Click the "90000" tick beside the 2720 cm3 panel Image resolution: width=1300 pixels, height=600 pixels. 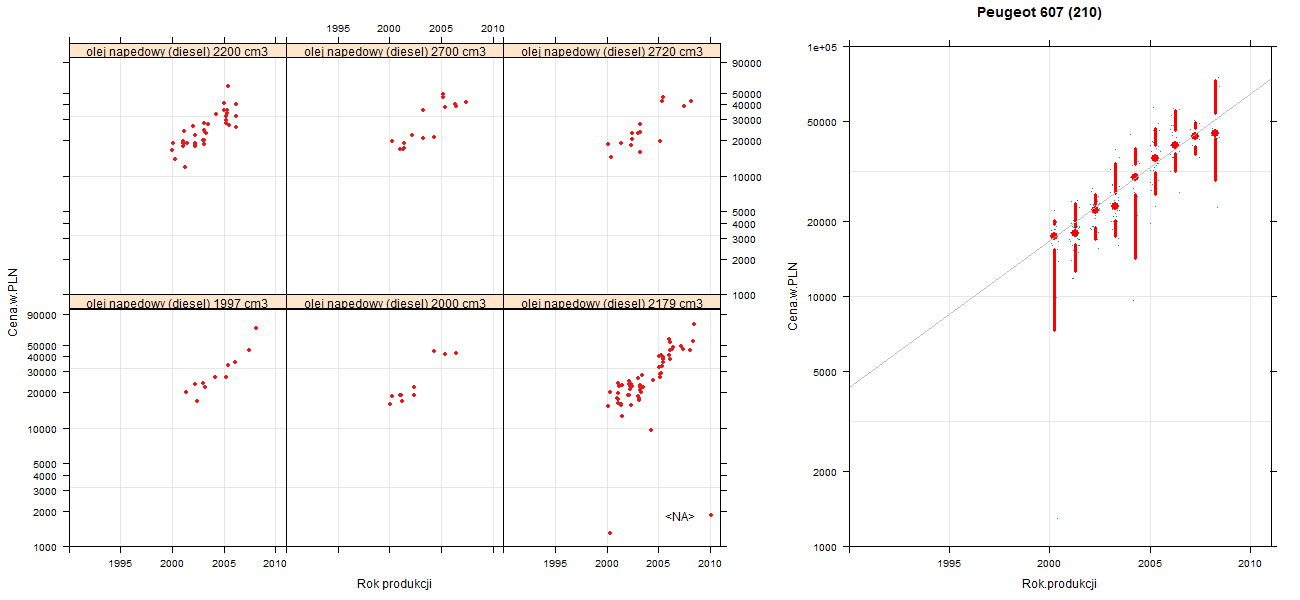(x=748, y=63)
